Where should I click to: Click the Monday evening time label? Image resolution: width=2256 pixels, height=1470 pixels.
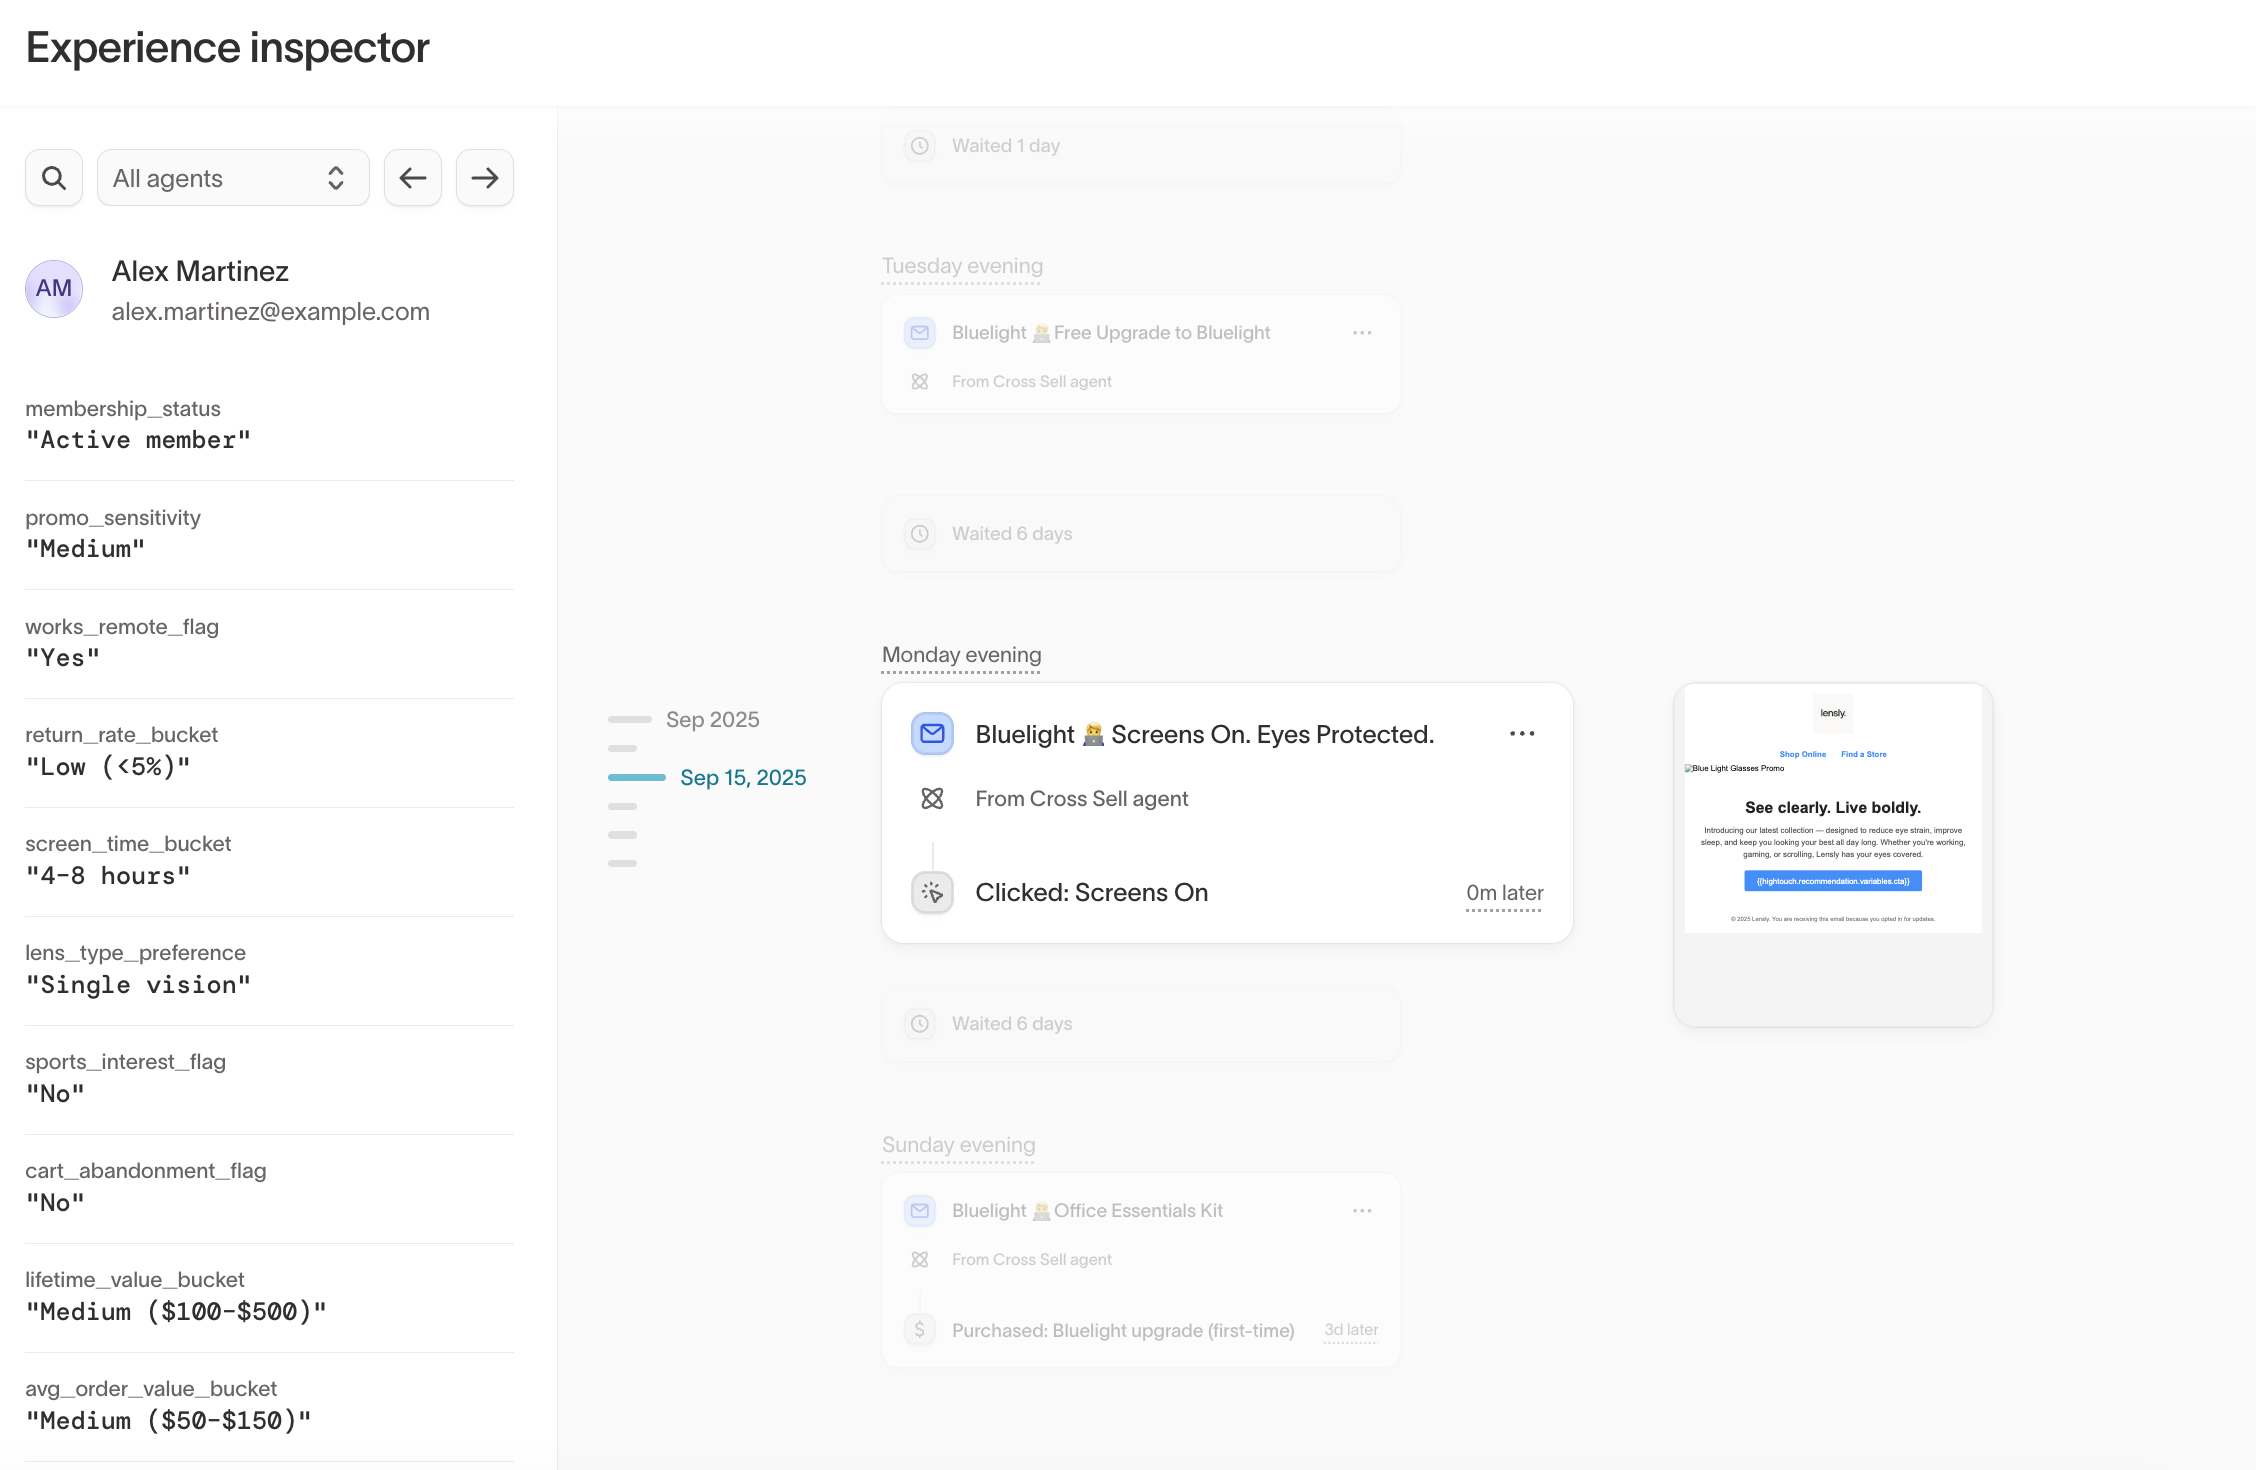point(961,655)
